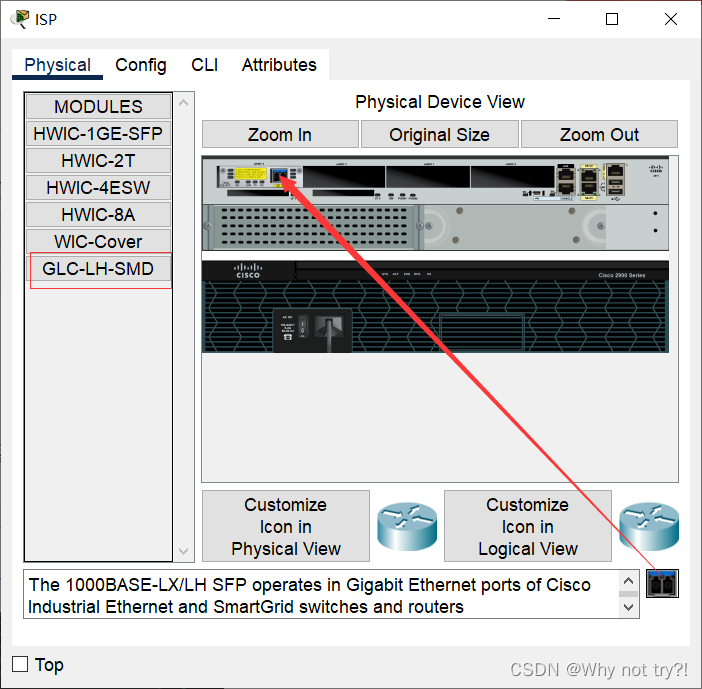Click the module description text box
702x689 pixels.
tap(322, 595)
